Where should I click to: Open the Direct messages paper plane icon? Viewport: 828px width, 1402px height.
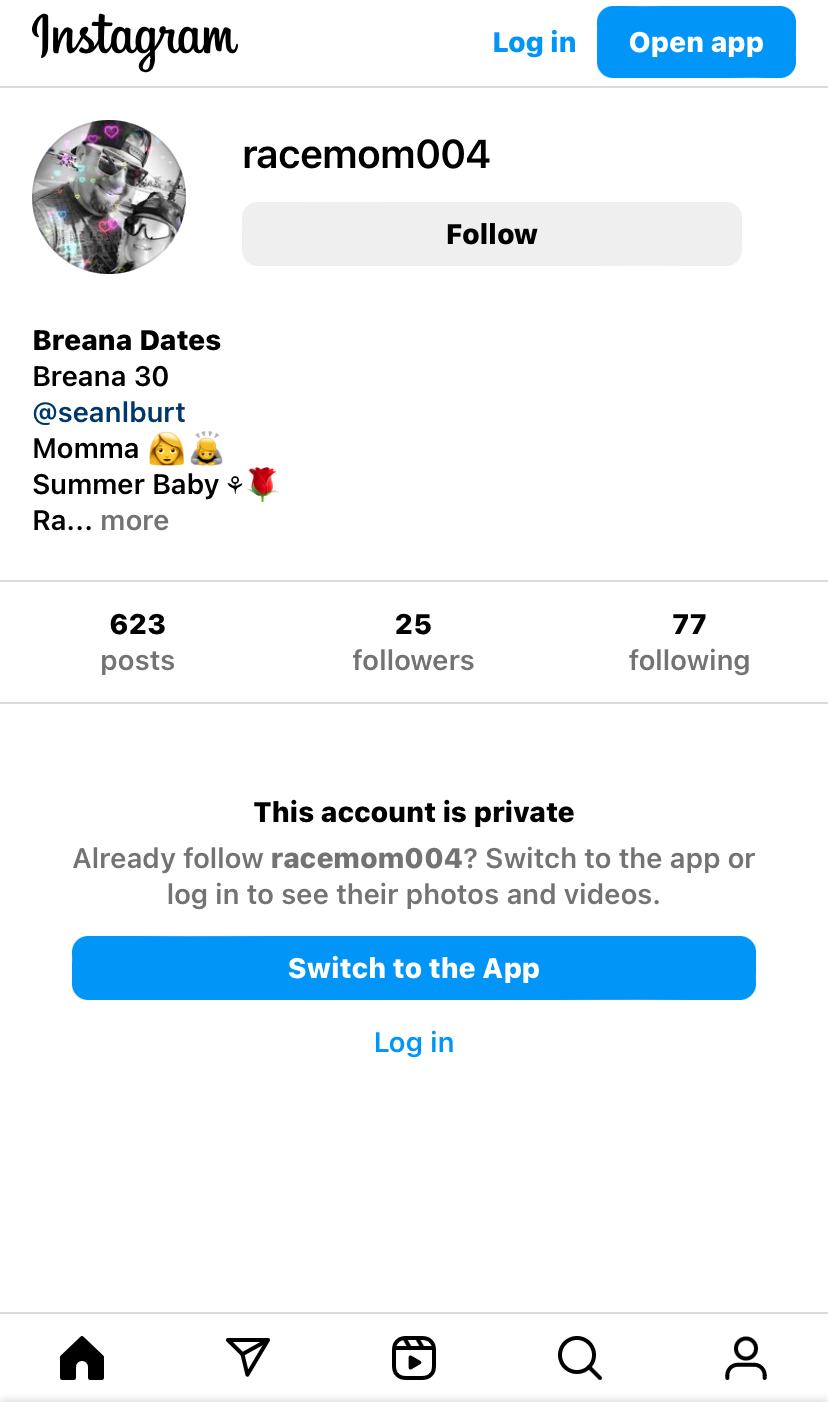point(248,1358)
